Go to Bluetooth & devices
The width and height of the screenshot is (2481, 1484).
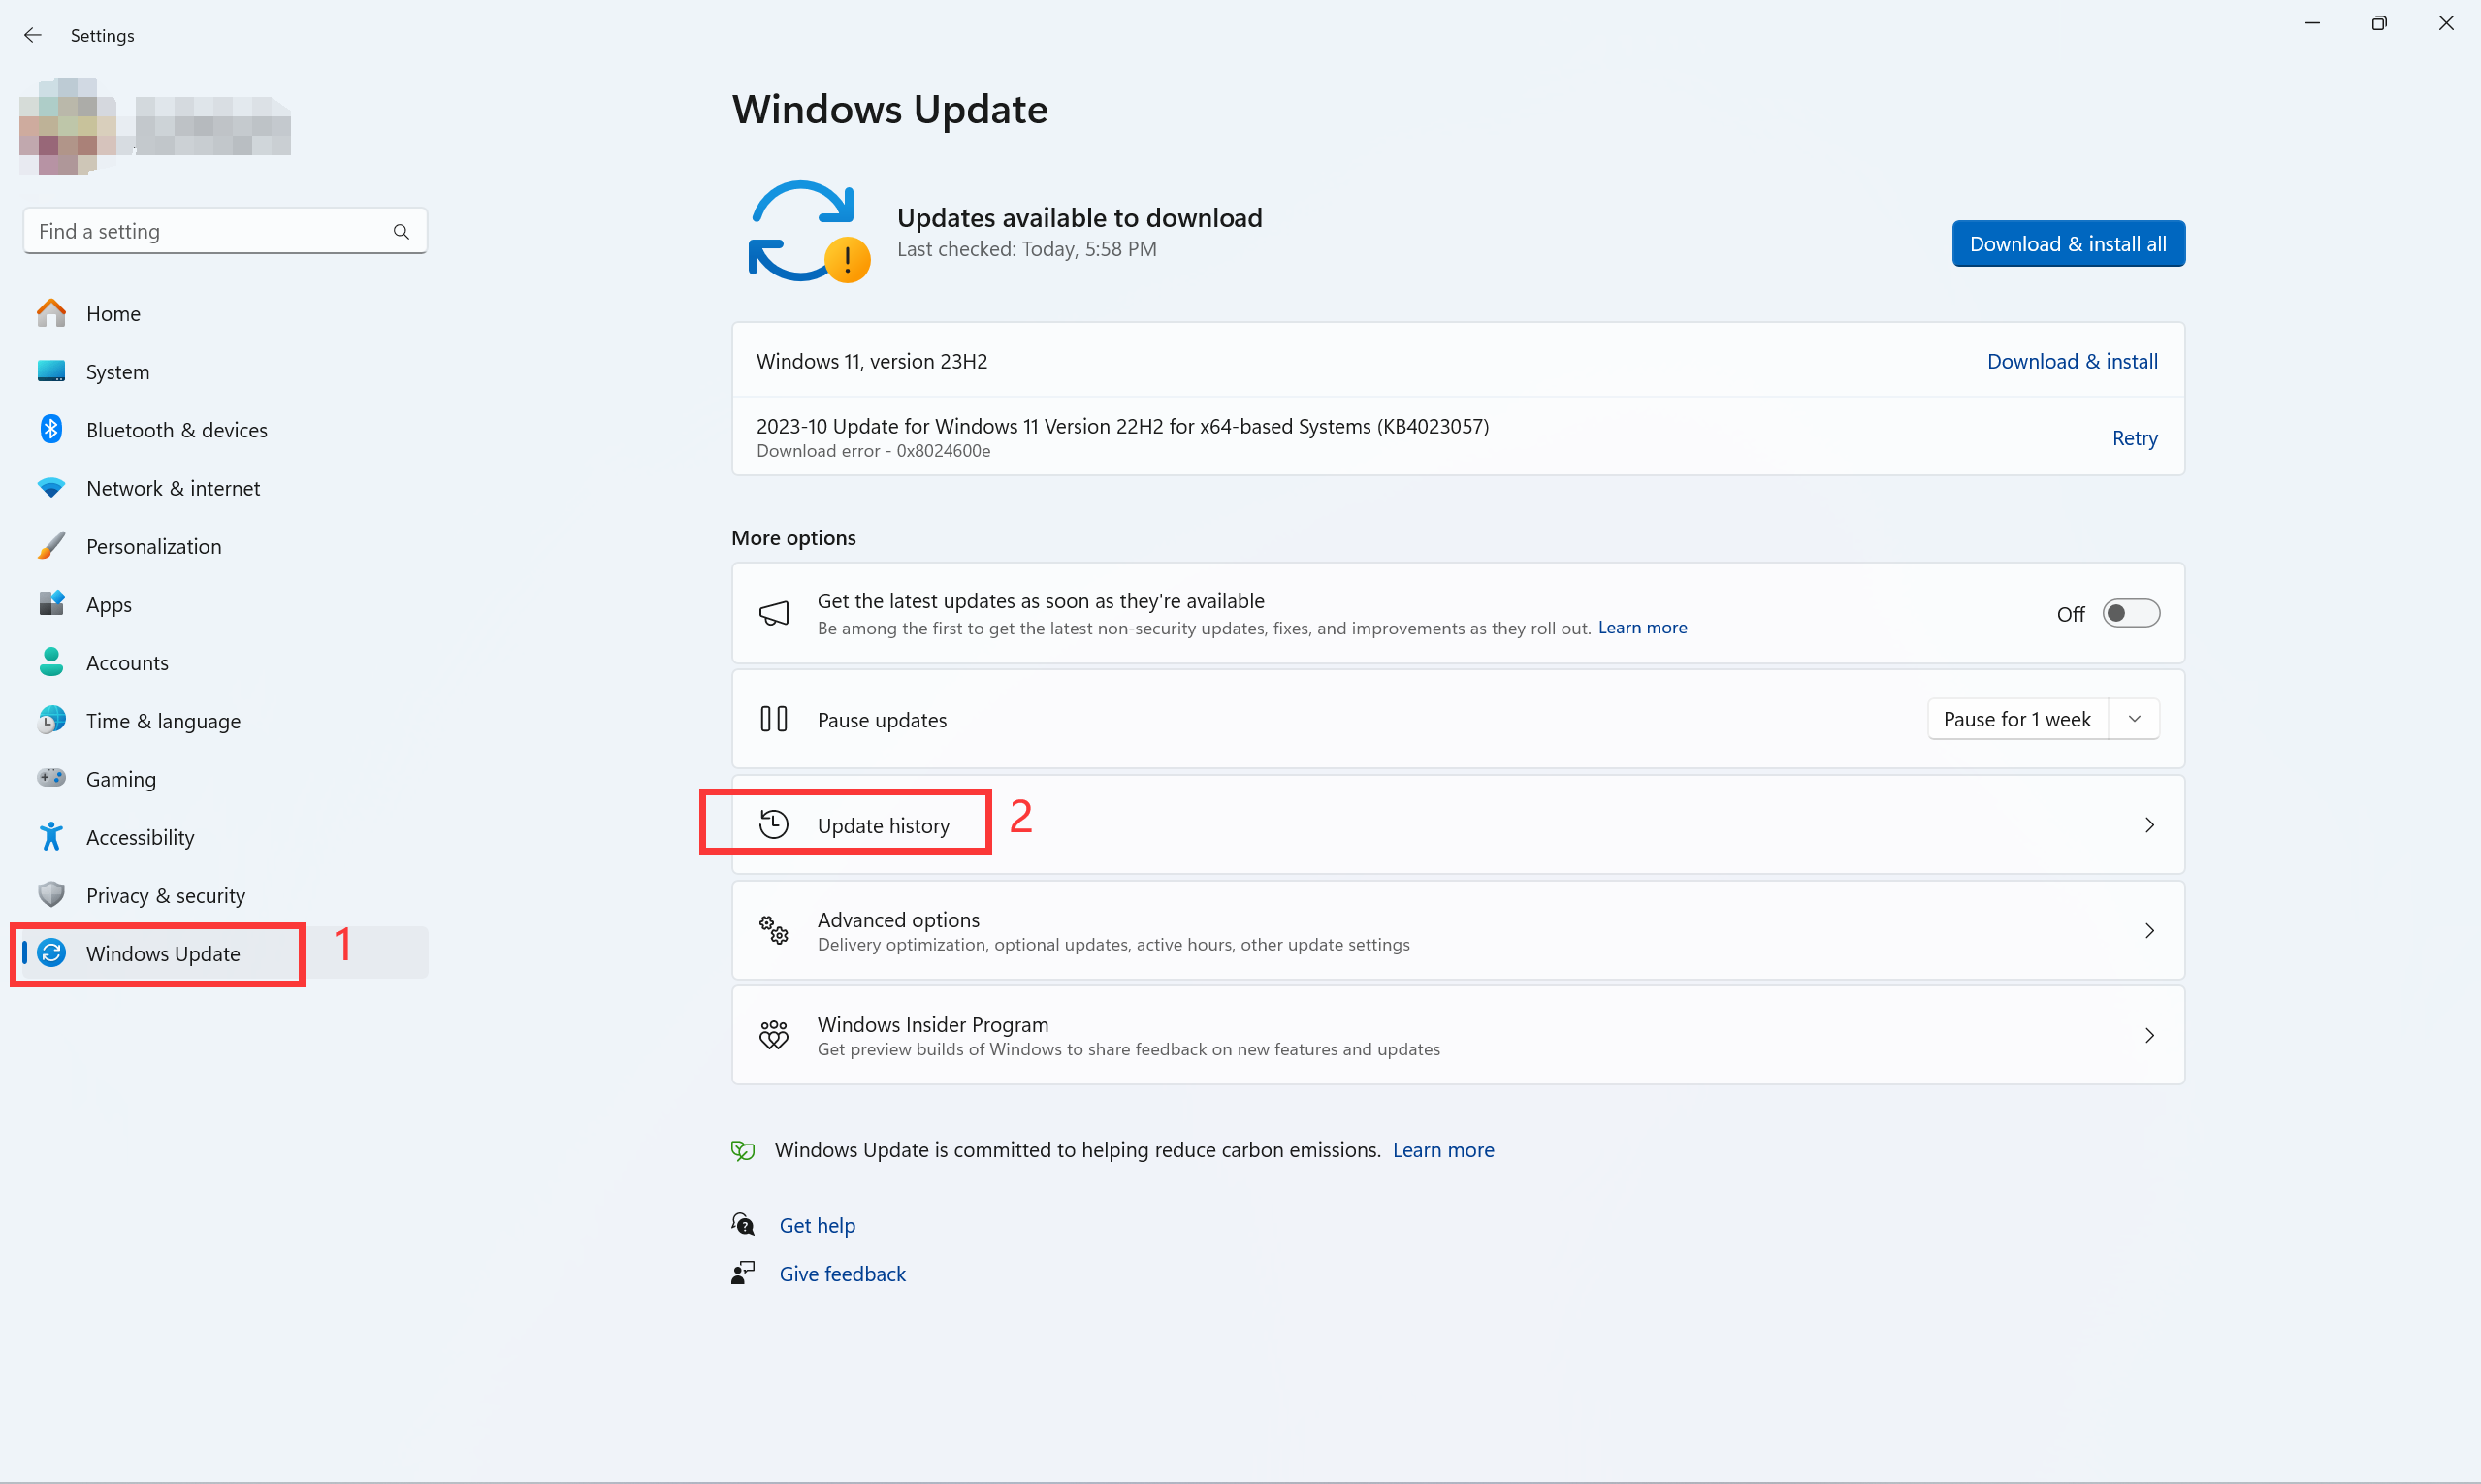pyautogui.click(x=226, y=429)
